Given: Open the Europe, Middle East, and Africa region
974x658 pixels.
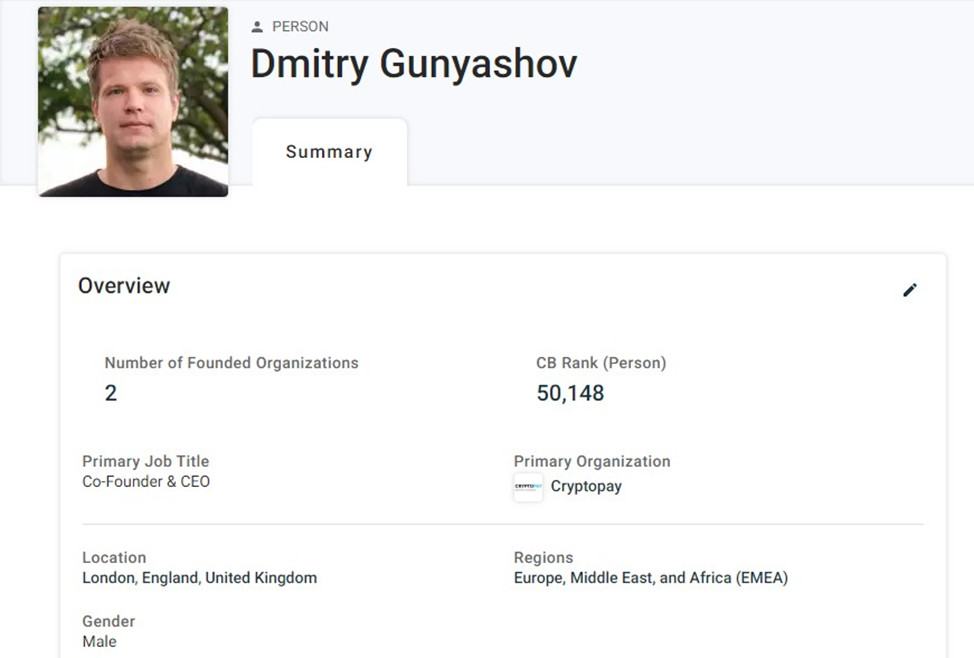Looking at the screenshot, I should (650, 578).
